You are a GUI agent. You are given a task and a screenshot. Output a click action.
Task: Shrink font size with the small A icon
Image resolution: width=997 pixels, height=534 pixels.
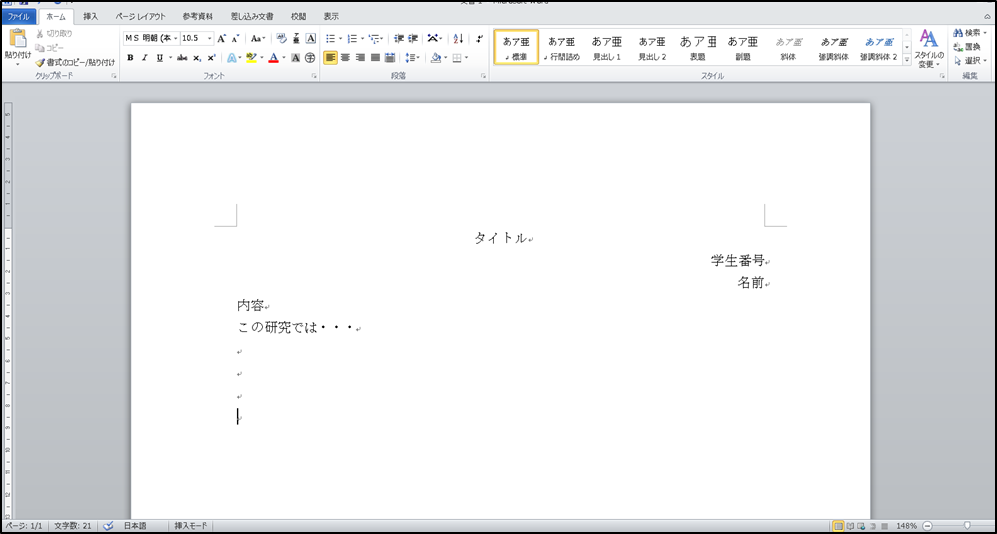point(235,39)
